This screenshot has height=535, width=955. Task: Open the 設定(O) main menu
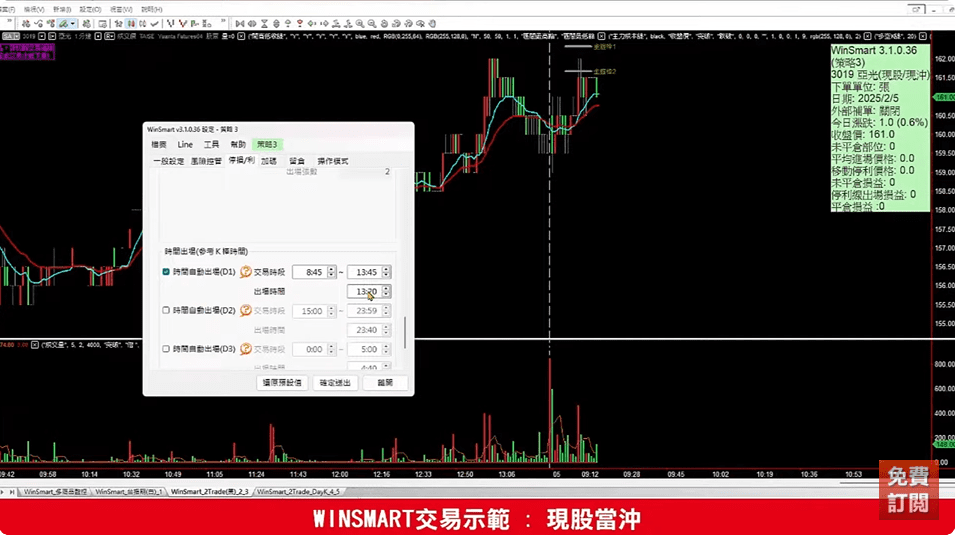point(90,9)
